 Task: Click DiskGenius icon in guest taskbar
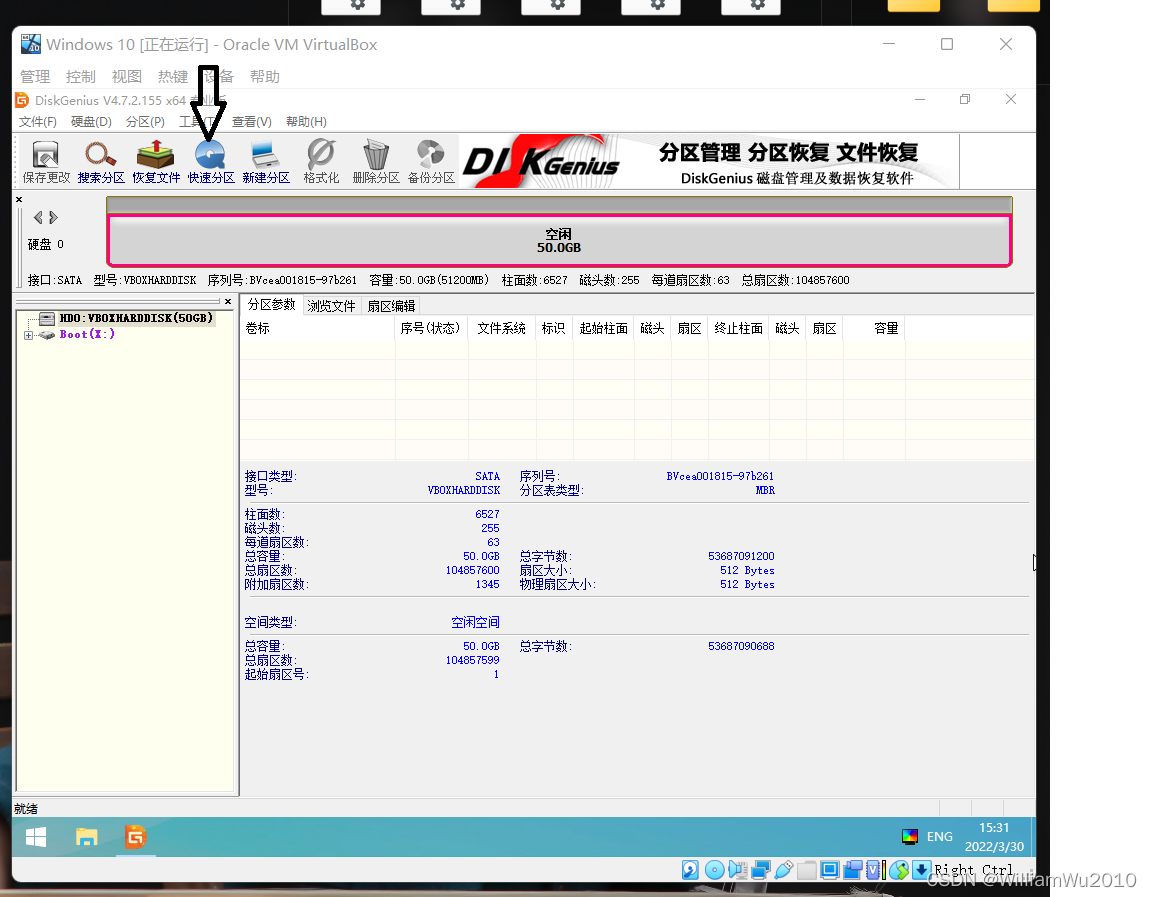coord(136,837)
